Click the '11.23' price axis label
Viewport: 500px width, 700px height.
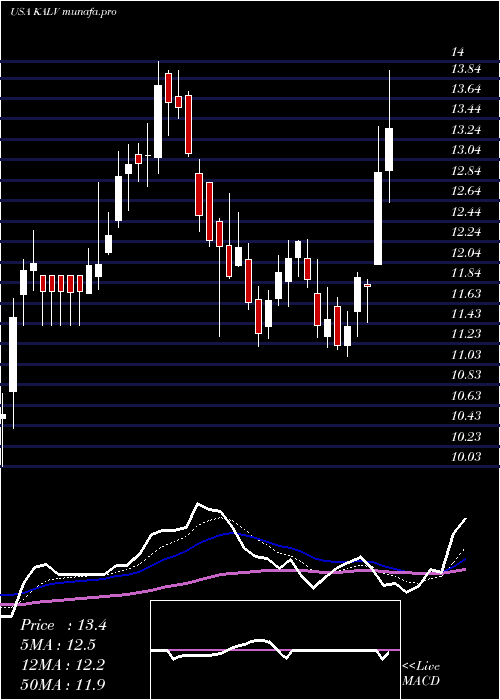tap(466, 334)
